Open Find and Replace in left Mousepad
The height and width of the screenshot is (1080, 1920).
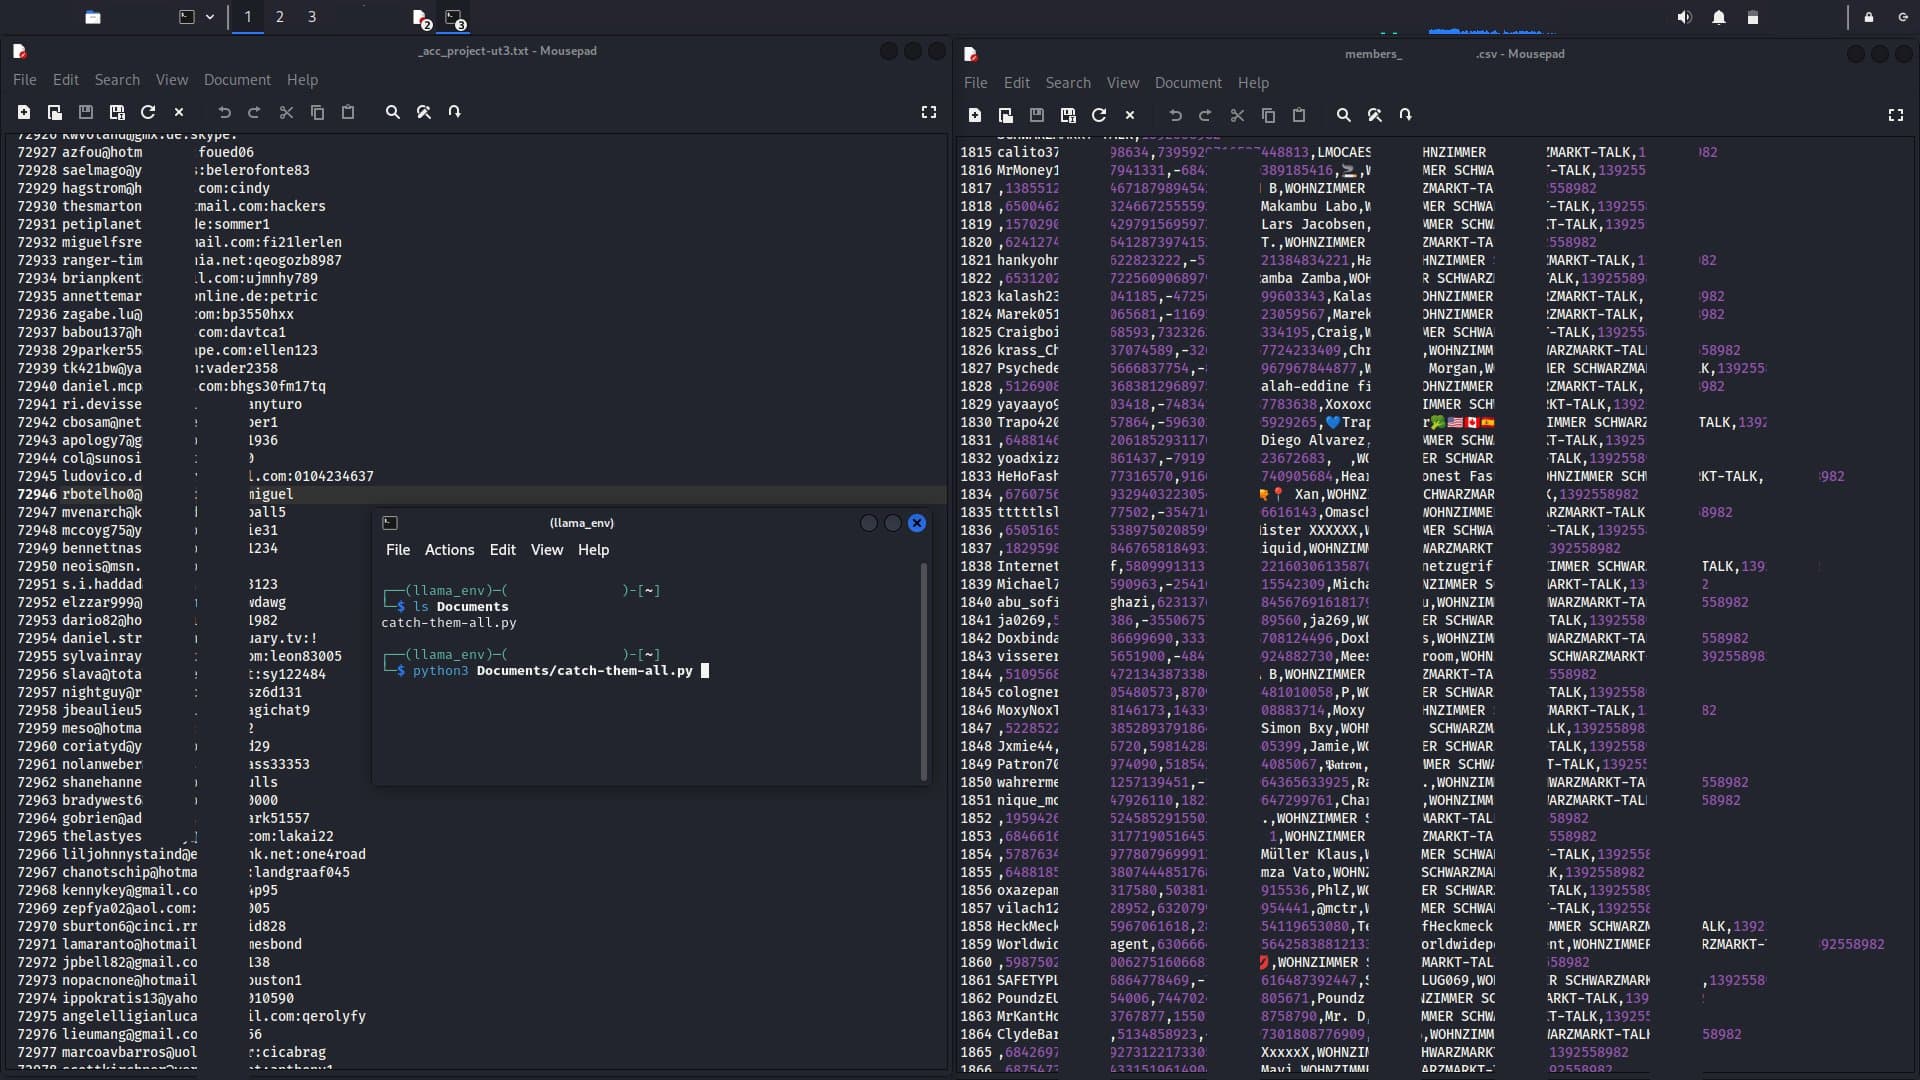click(424, 113)
